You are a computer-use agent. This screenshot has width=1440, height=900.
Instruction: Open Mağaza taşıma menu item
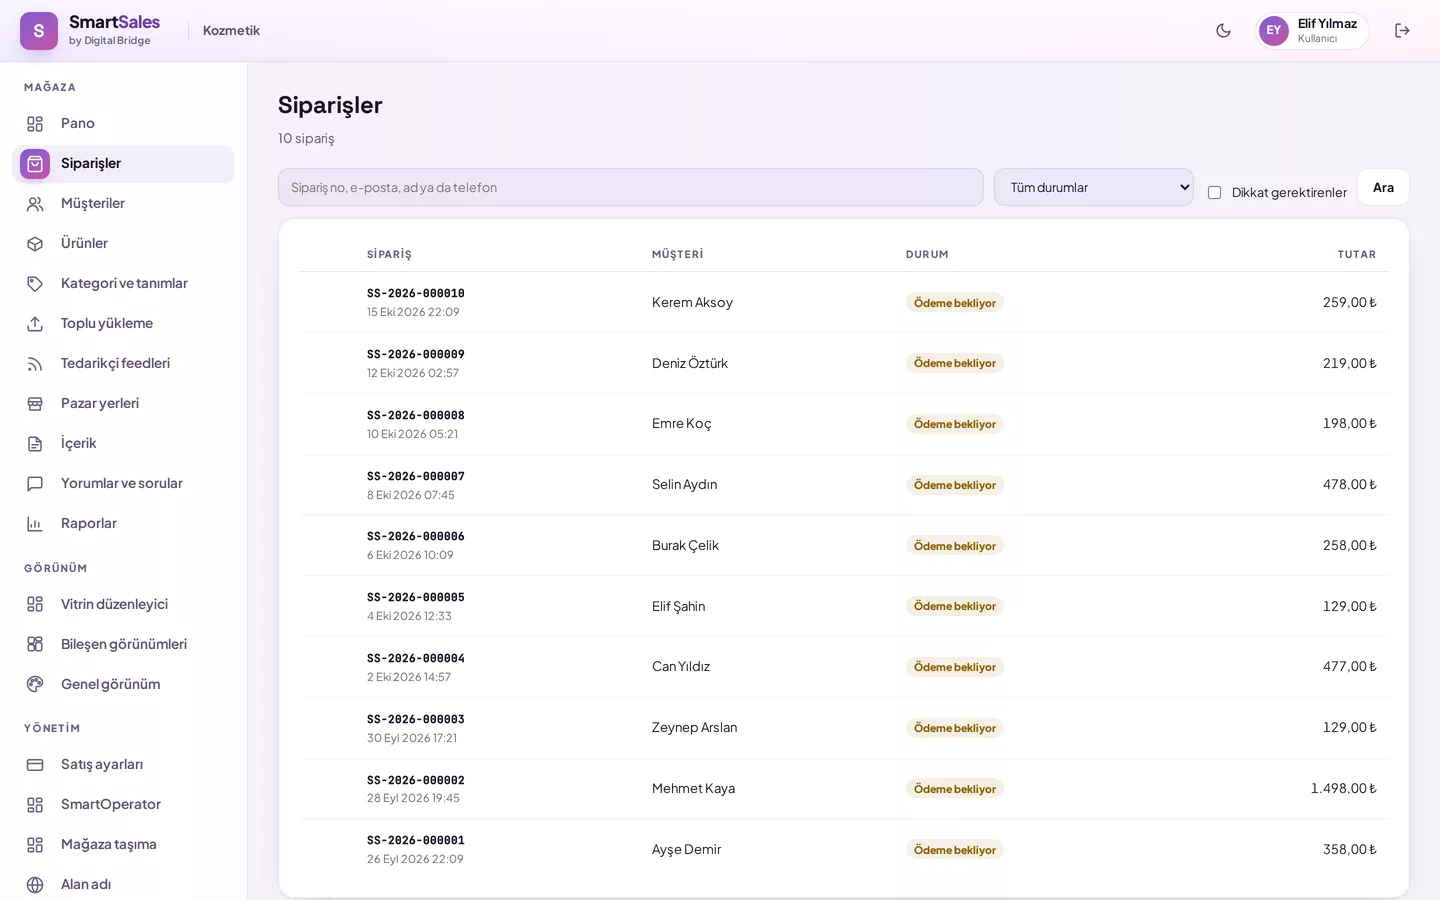[x=123, y=844]
